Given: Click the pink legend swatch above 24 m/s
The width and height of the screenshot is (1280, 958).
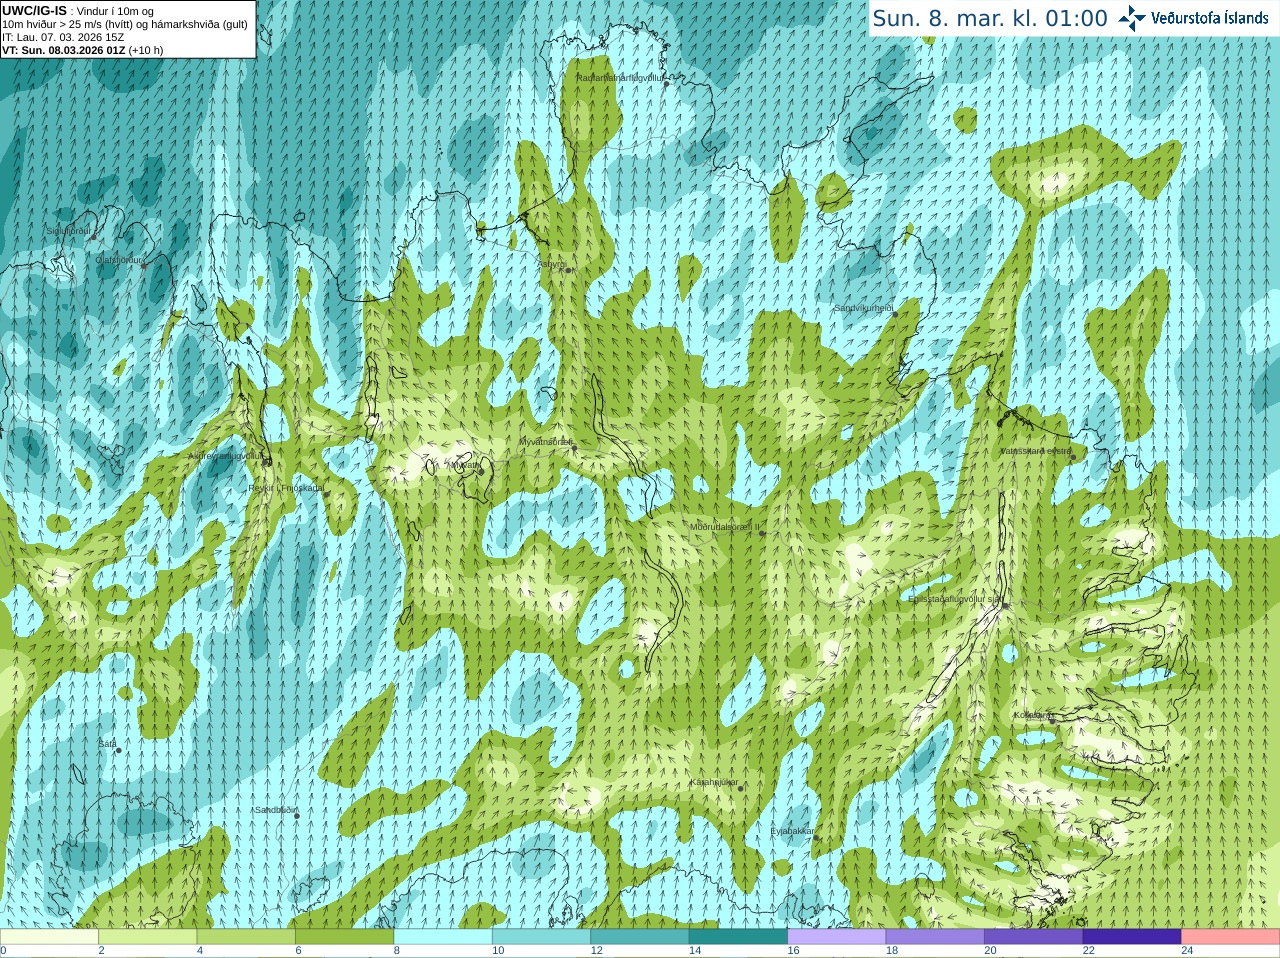Looking at the screenshot, I should [1231, 936].
